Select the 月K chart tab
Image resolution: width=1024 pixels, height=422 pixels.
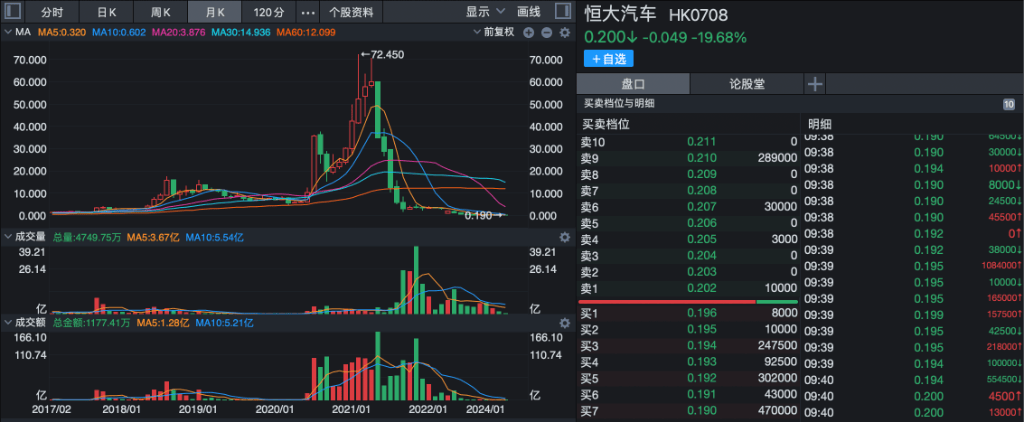click(x=214, y=12)
